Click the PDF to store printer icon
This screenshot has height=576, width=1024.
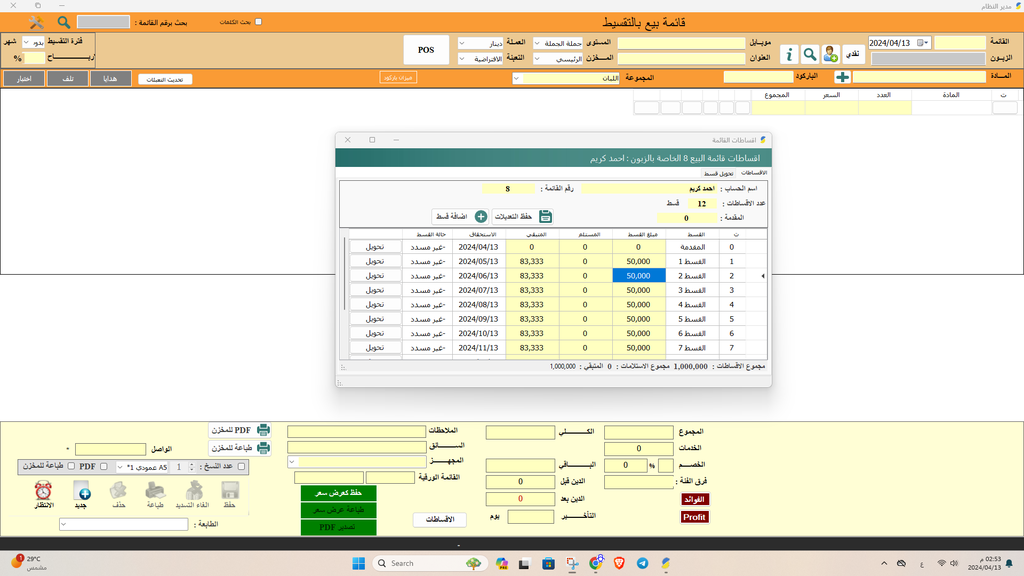pos(264,429)
